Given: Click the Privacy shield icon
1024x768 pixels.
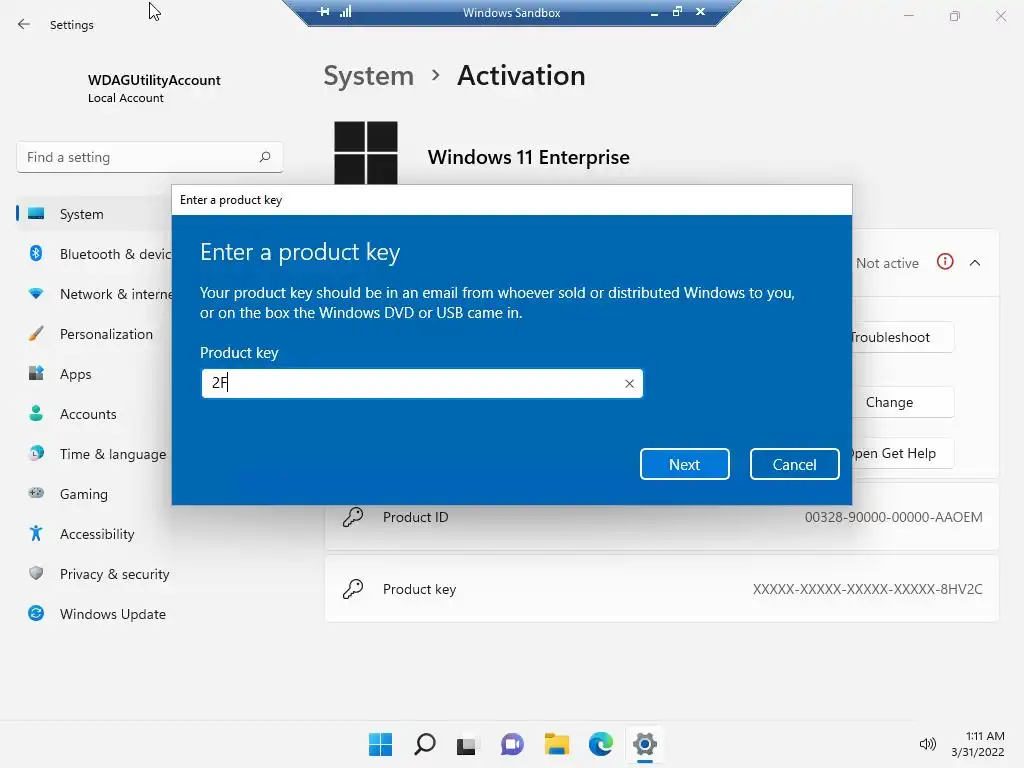Looking at the screenshot, I should [x=36, y=573].
